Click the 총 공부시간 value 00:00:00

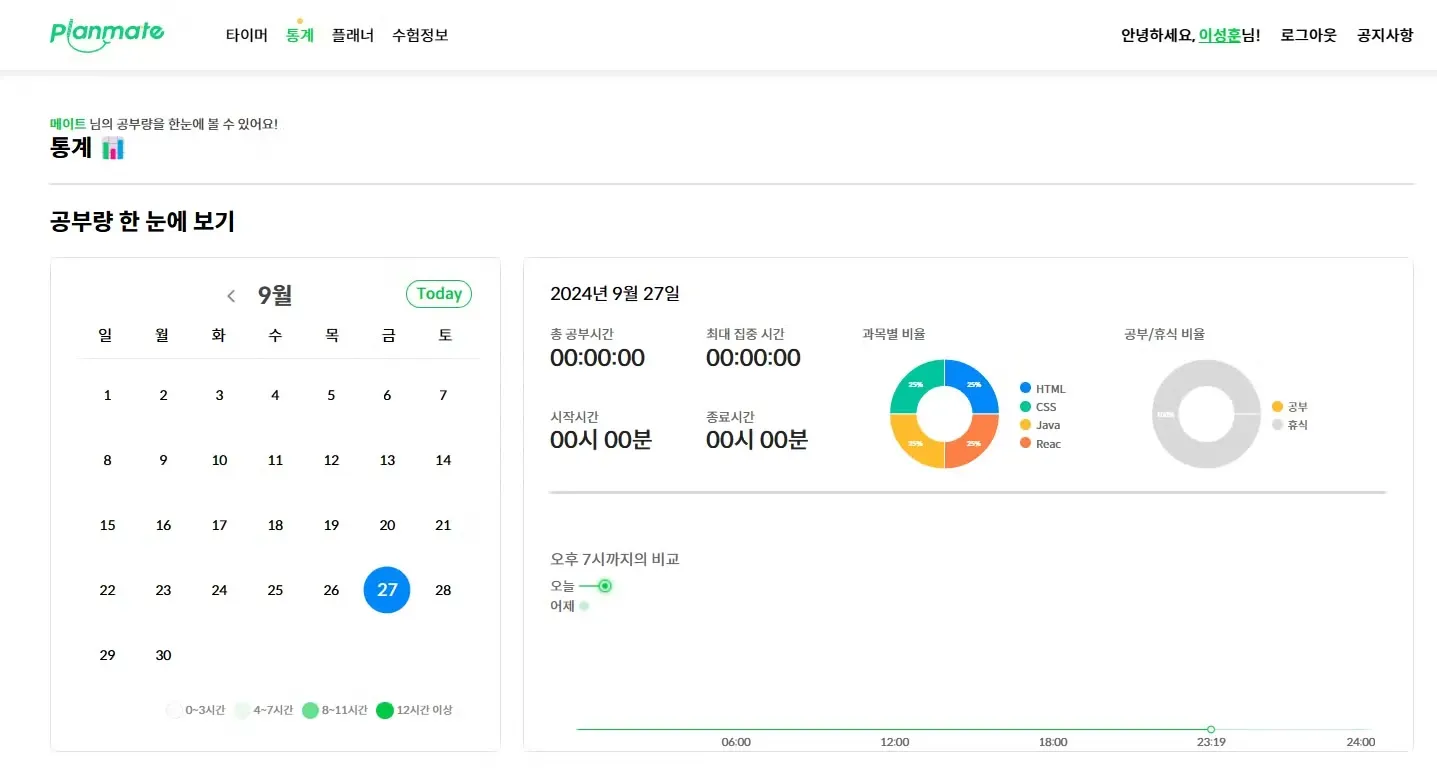(597, 358)
